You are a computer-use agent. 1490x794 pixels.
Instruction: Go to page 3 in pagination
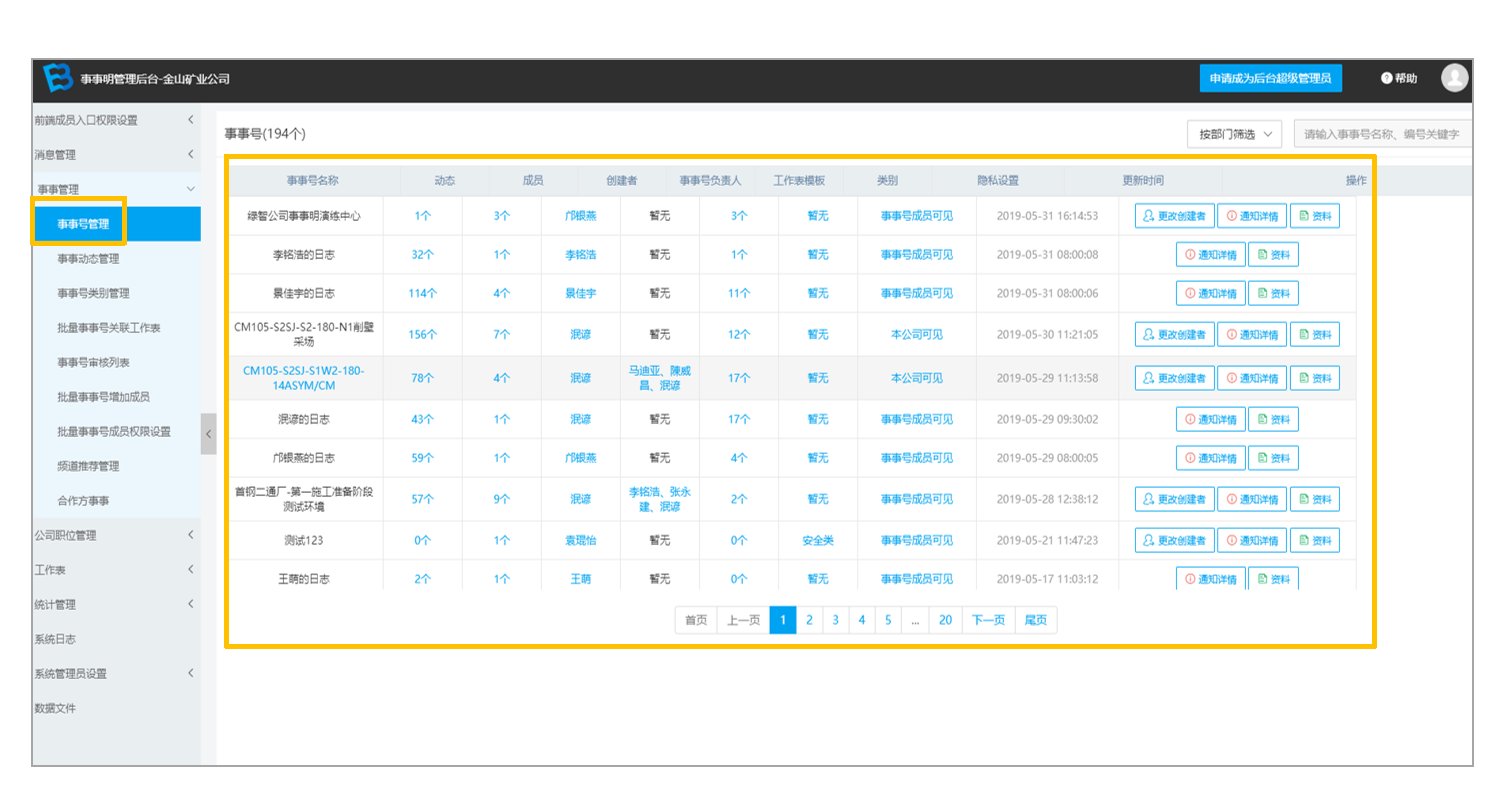pos(835,620)
